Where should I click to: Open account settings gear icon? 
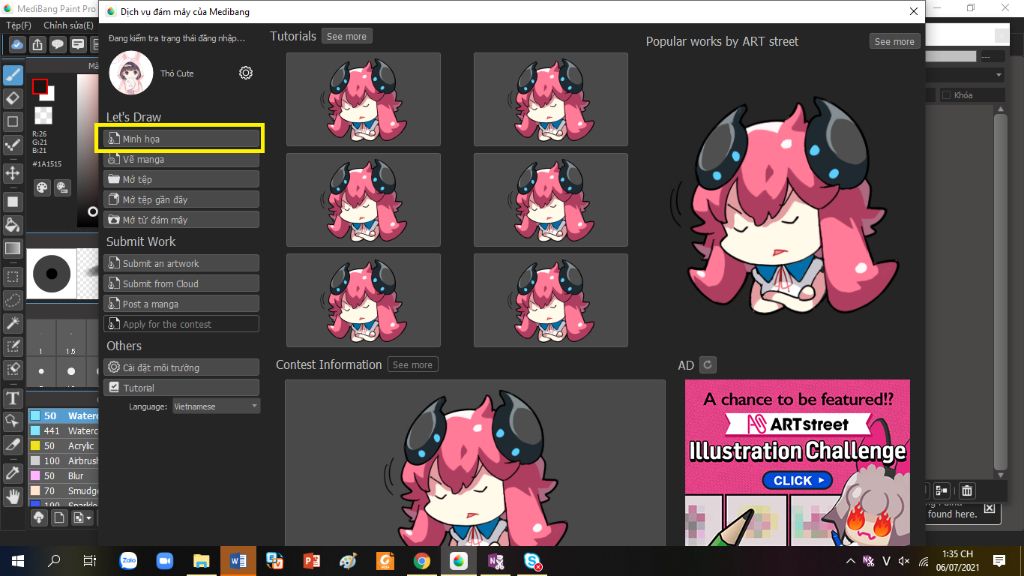tap(246, 72)
